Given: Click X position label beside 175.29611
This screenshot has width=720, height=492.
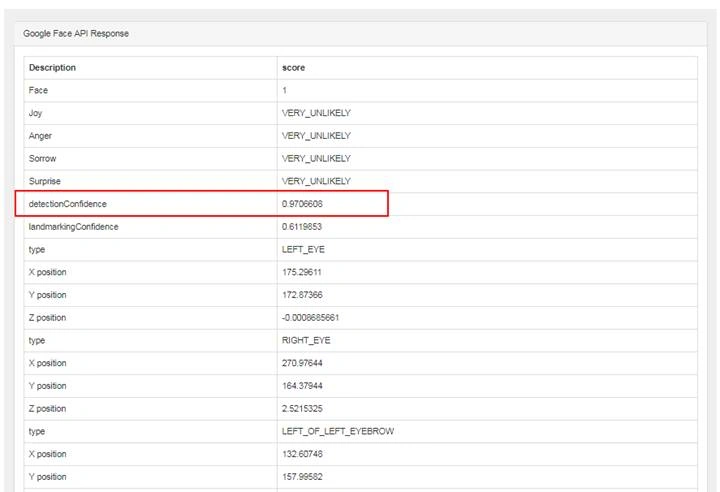Looking at the screenshot, I should tap(47, 272).
